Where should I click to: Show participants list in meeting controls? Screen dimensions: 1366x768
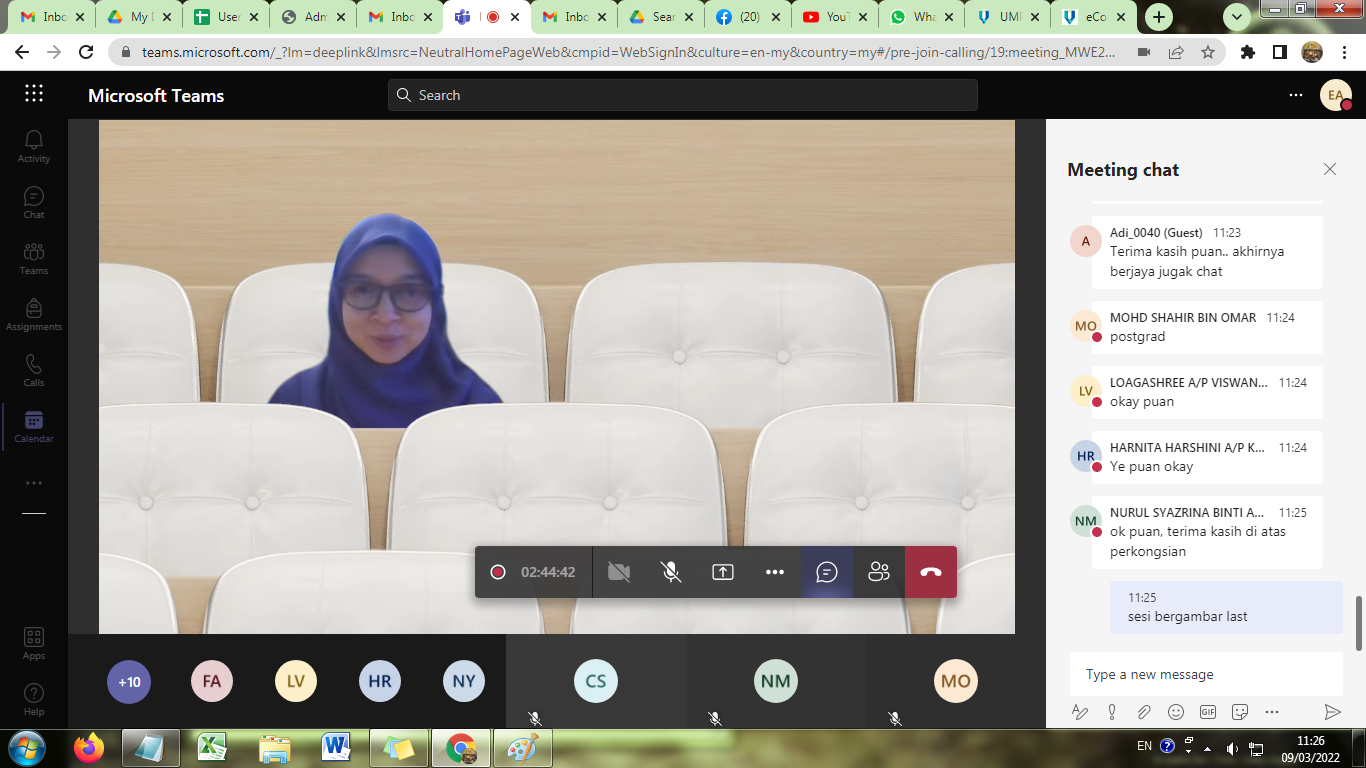pos(879,572)
